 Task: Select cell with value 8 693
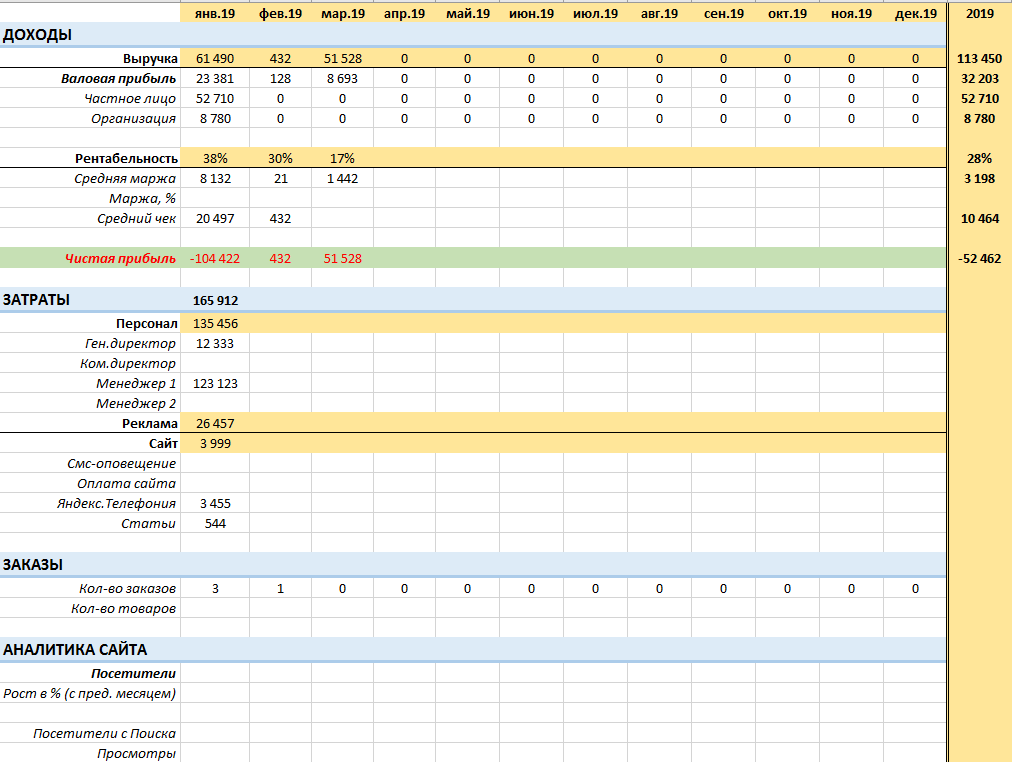point(343,79)
